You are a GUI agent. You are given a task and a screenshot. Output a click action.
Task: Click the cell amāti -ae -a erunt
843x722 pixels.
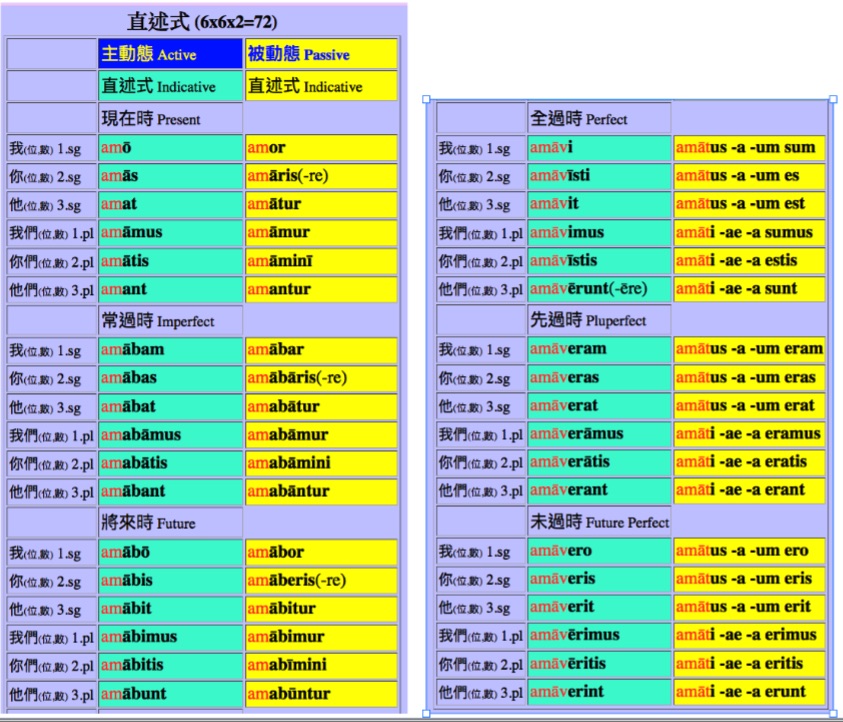(x=749, y=692)
